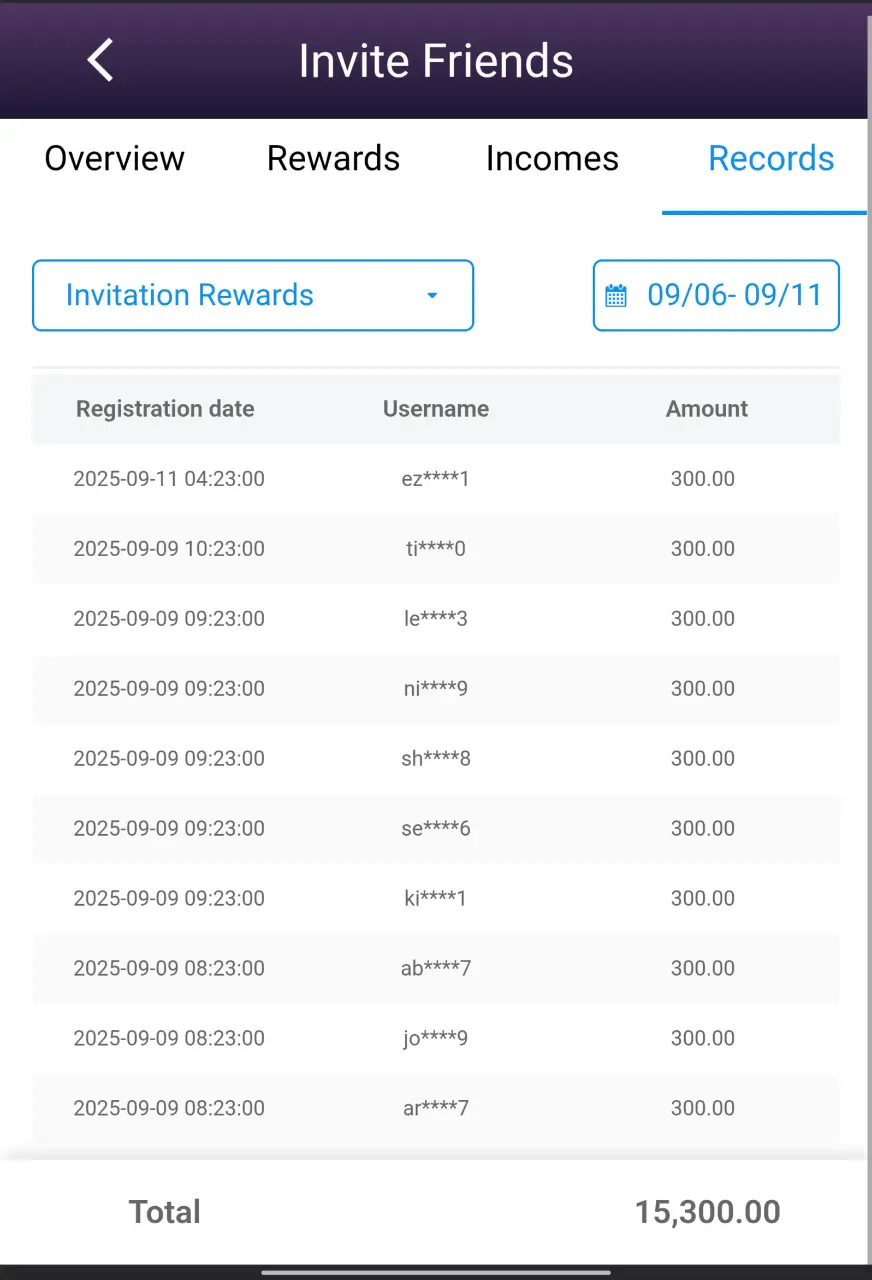
Task: Click the 300.00 amount for ez****1
Action: pyautogui.click(x=703, y=479)
